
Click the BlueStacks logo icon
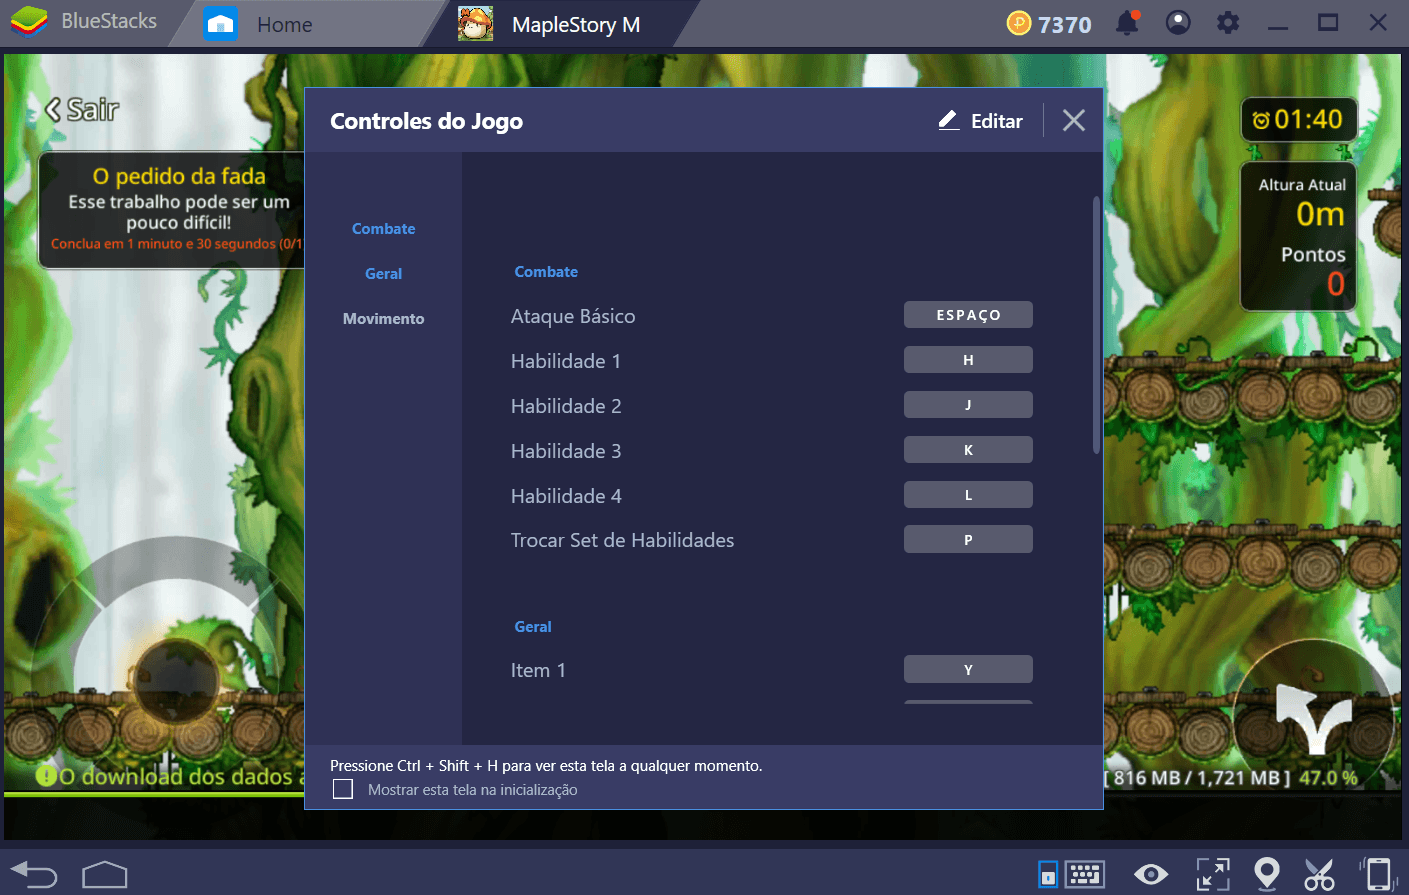tap(29, 21)
